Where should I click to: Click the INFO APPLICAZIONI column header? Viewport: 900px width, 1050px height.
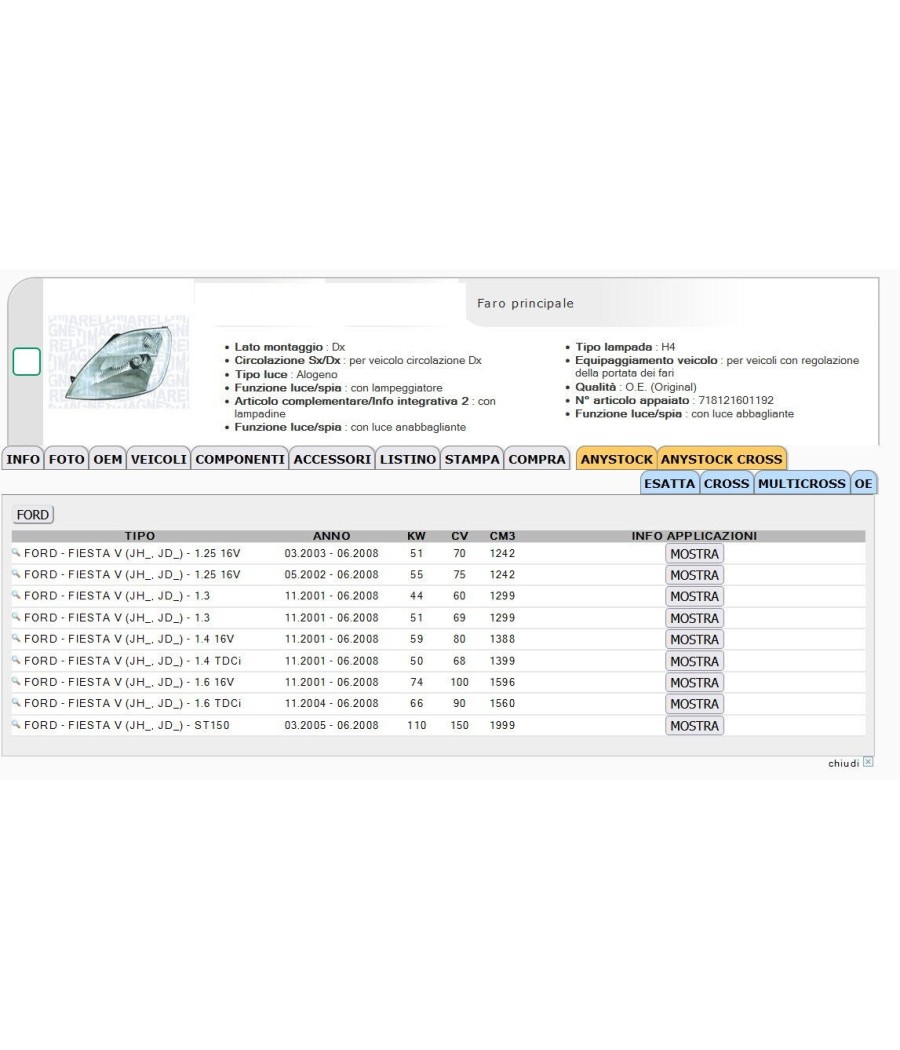(694, 536)
